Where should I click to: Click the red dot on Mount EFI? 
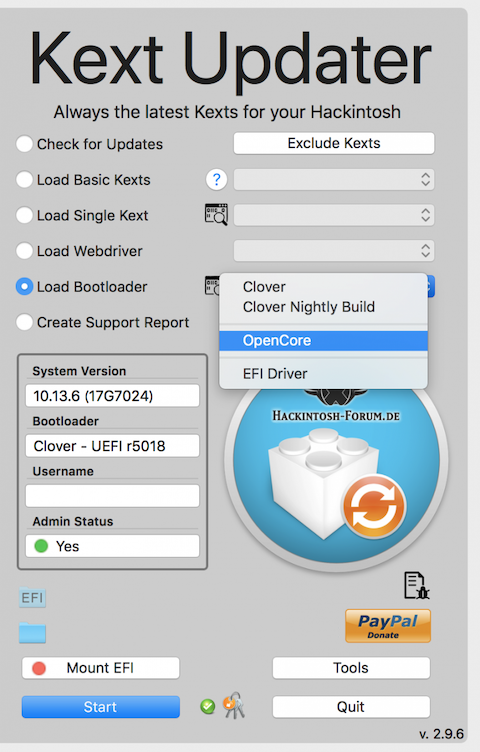point(39,669)
